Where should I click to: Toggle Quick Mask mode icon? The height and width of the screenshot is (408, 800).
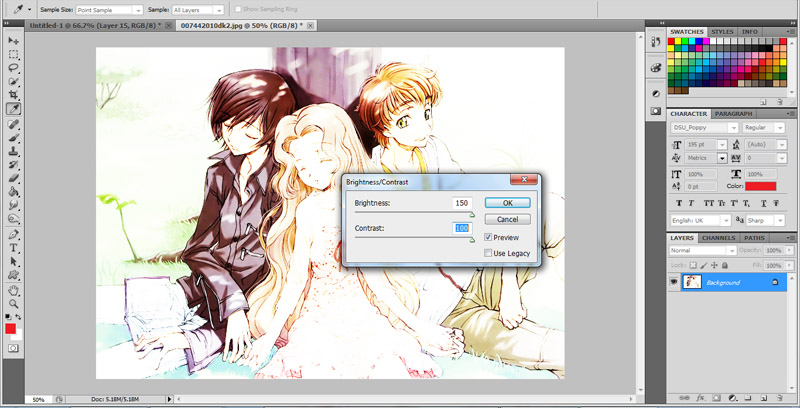click(13, 348)
